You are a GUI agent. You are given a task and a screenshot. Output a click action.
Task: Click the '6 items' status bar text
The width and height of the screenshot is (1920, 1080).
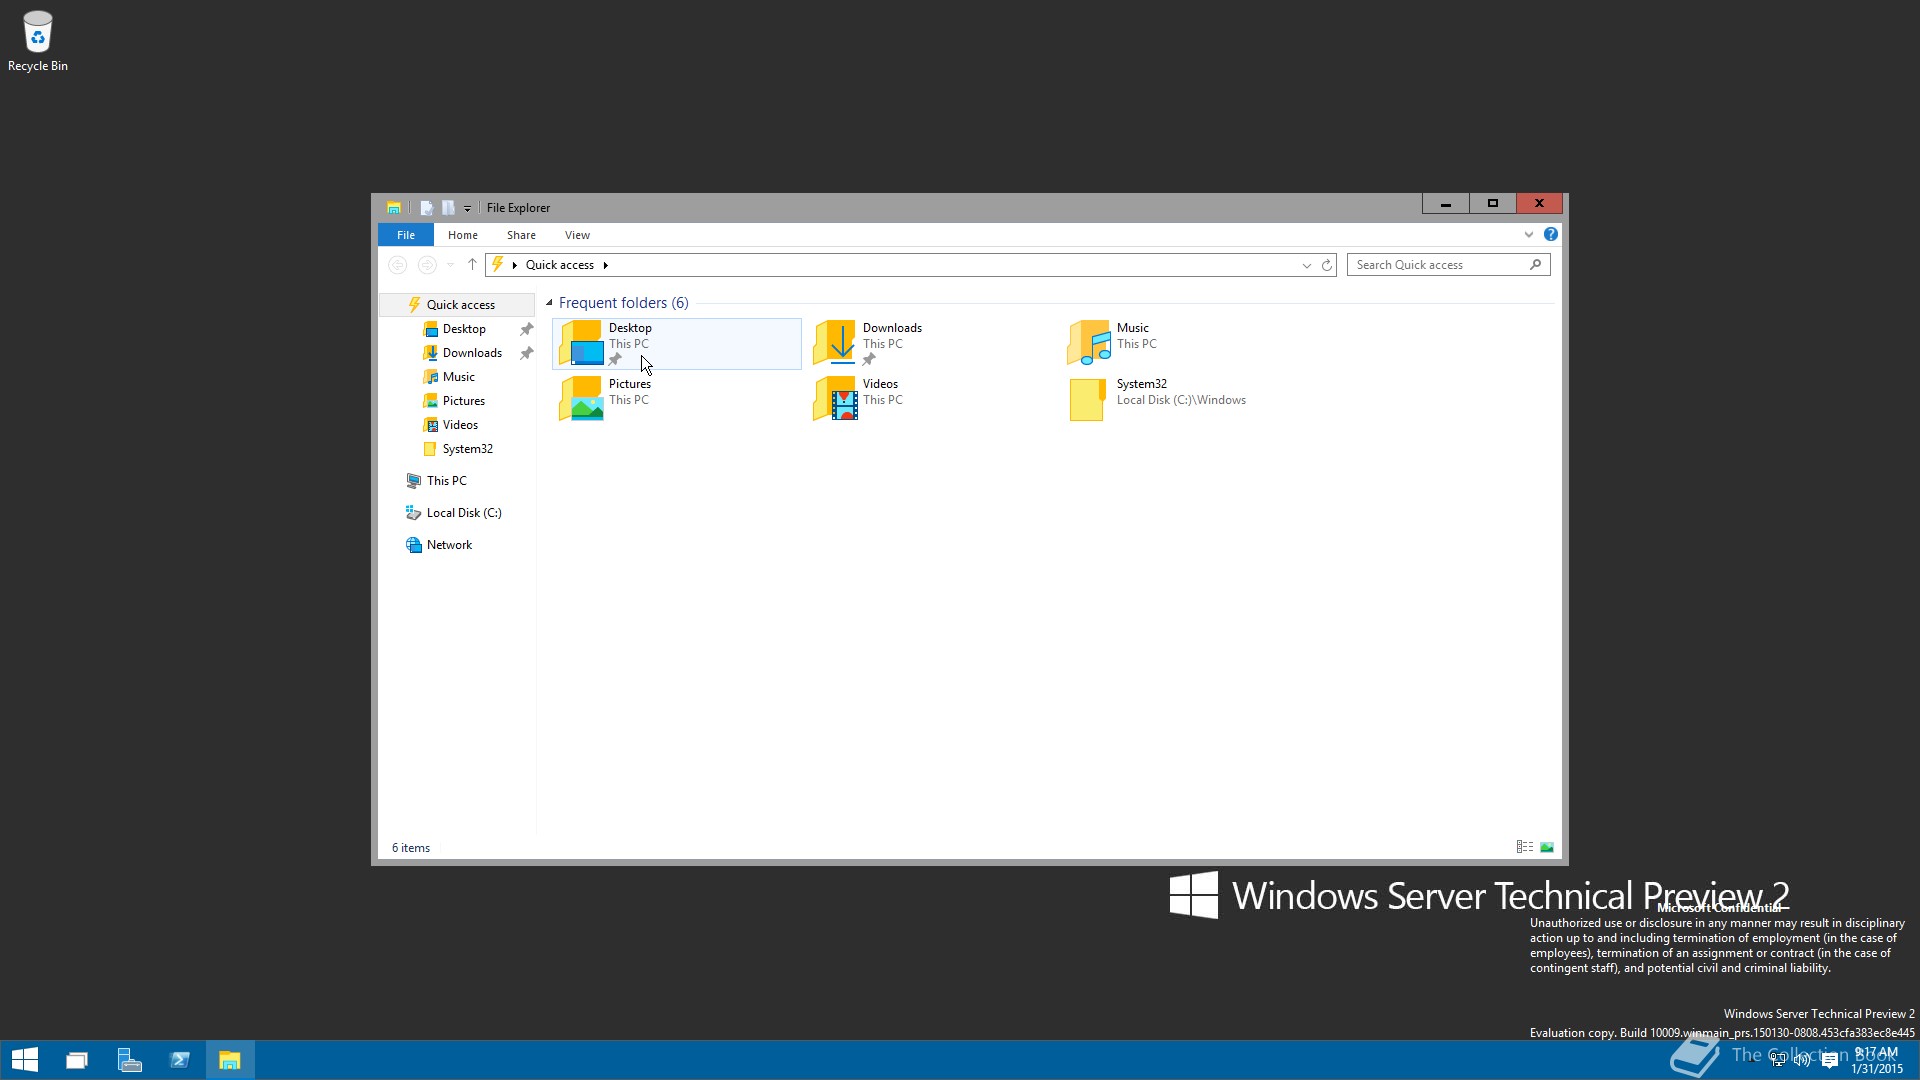[411, 848]
